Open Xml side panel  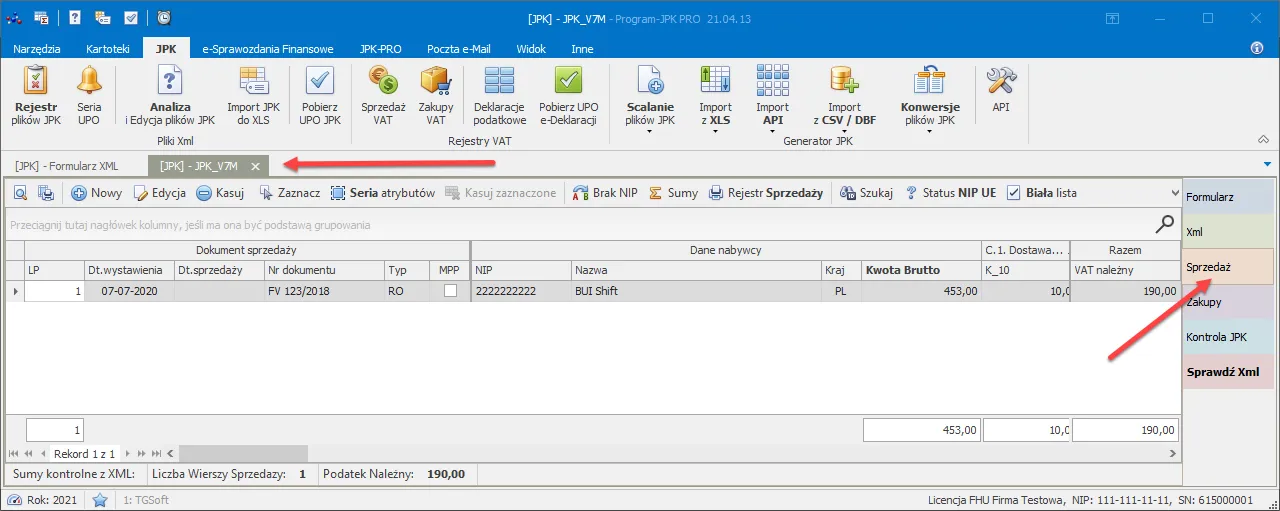click(1229, 232)
